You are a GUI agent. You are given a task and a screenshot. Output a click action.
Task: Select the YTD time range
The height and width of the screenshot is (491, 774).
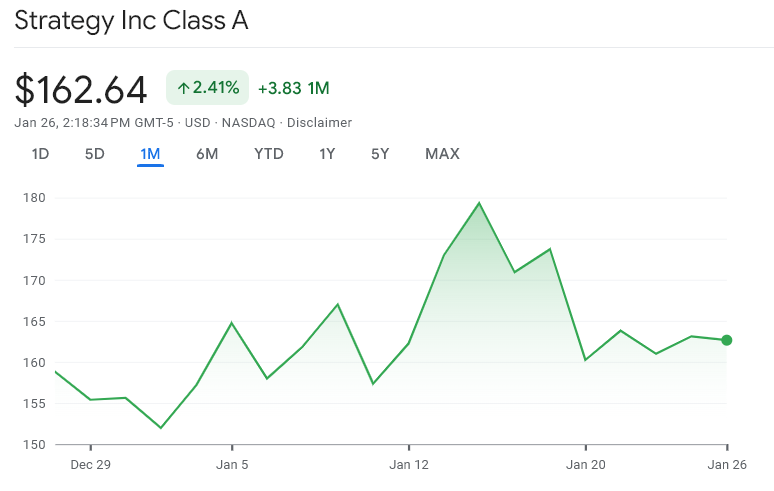point(268,154)
